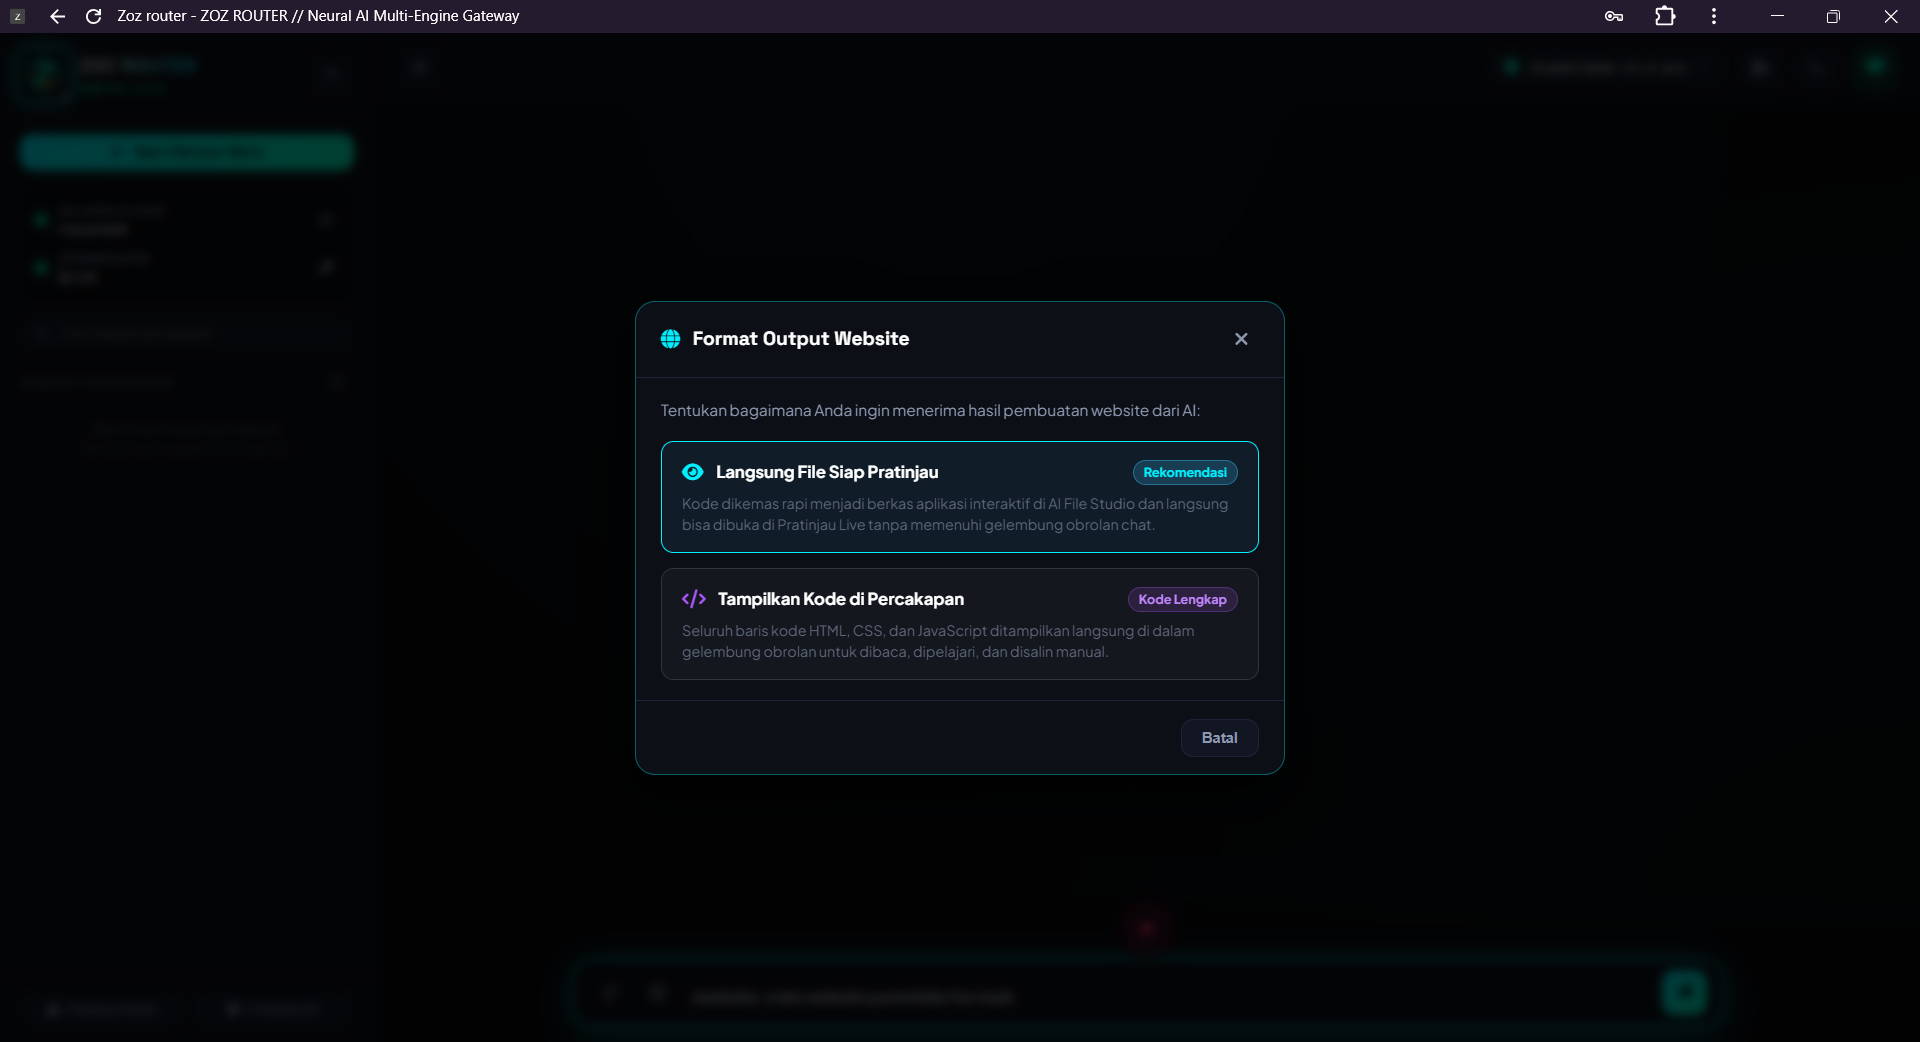
Task: Choose the Tampilkan Kode di Percakapan option
Action: (x=959, y=624)
